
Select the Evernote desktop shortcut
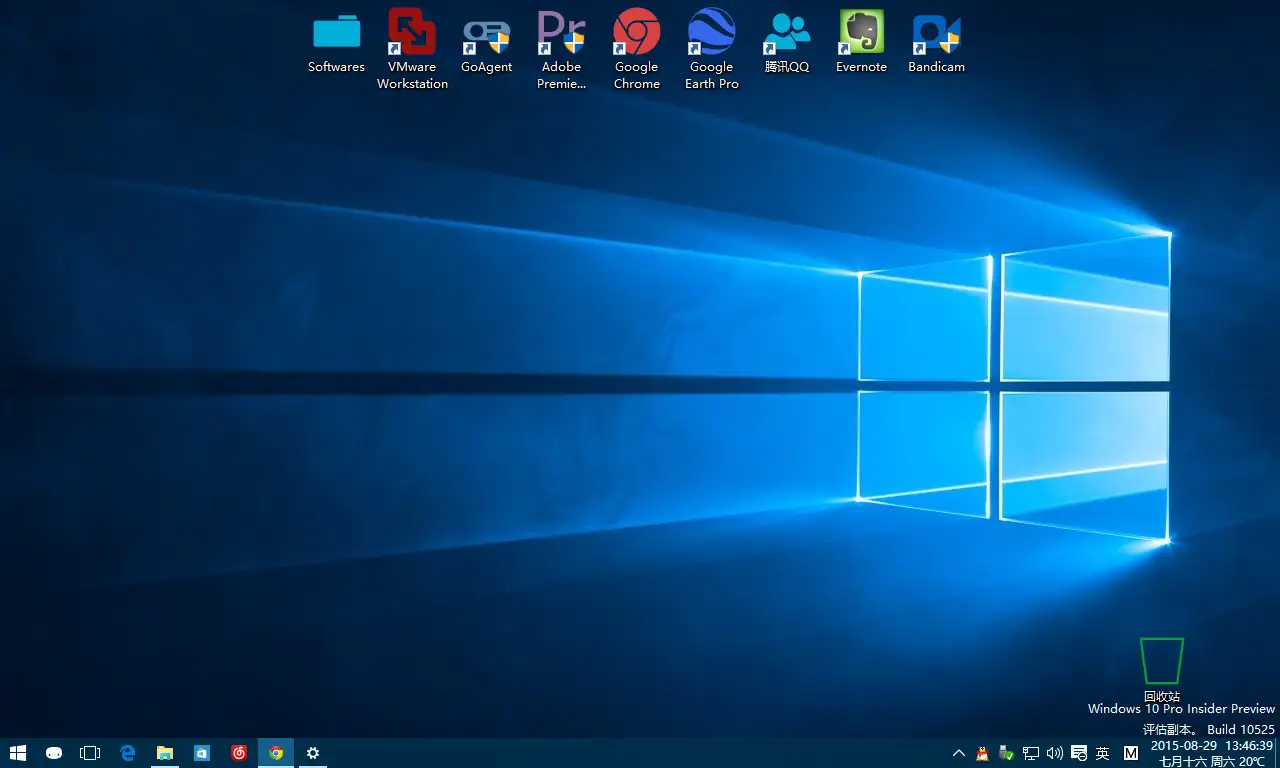click(862, 42)
